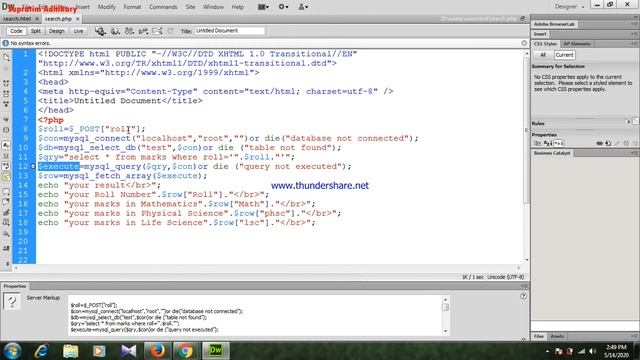The height and width of the screenshot is (360, 640).
Task: Click the Recent Snippets icon
Action: tap(6, 222)
